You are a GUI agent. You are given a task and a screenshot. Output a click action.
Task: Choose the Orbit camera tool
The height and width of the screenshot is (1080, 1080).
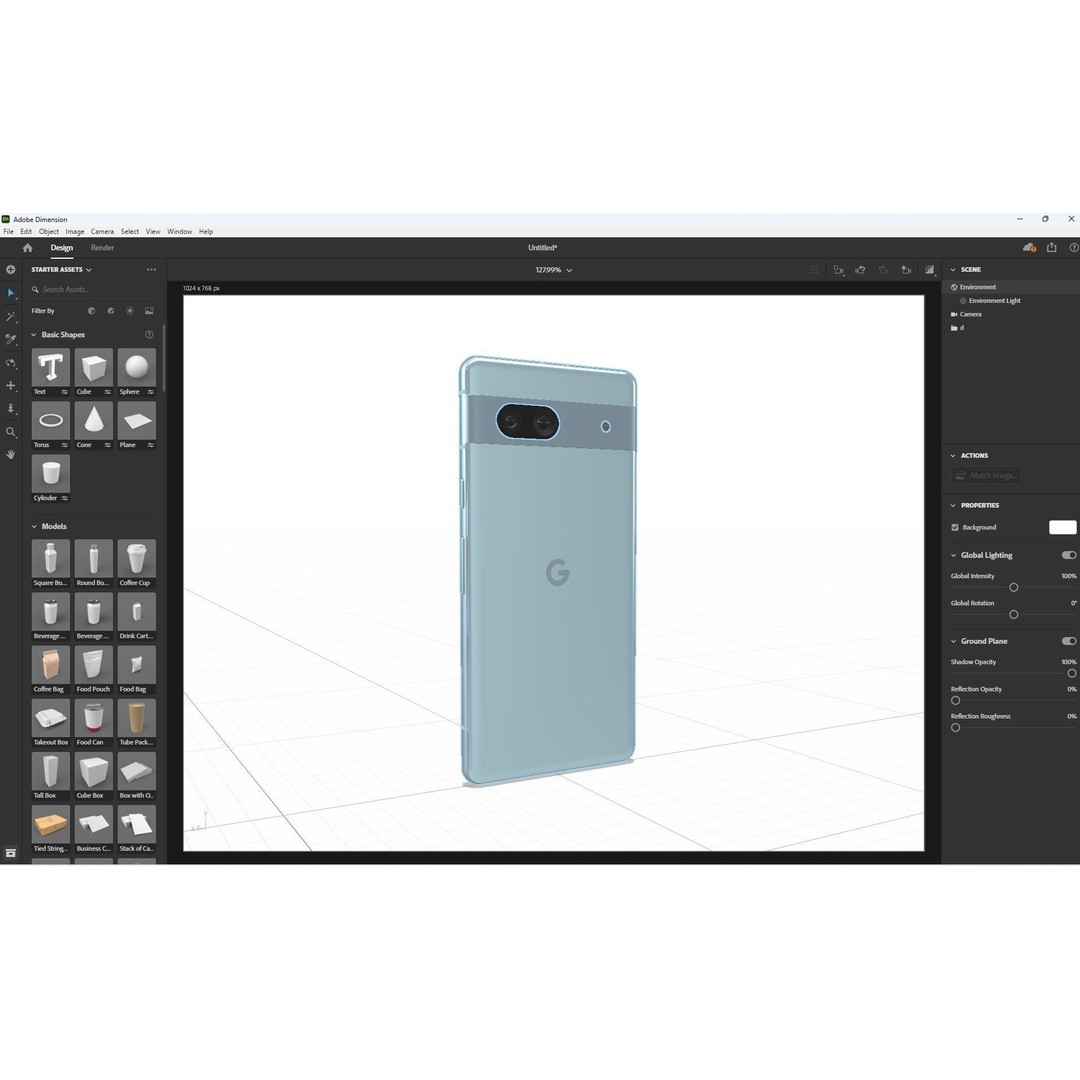[10, 362]
